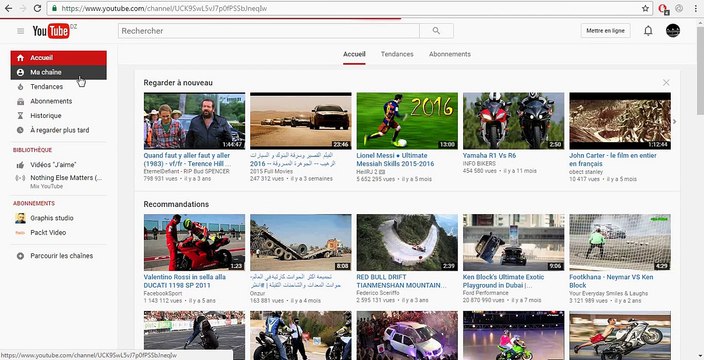The height and width of the screenshot is (360, 704).
Task: Play the John Carter film thumbnail
Action: [x=620, y=121]
